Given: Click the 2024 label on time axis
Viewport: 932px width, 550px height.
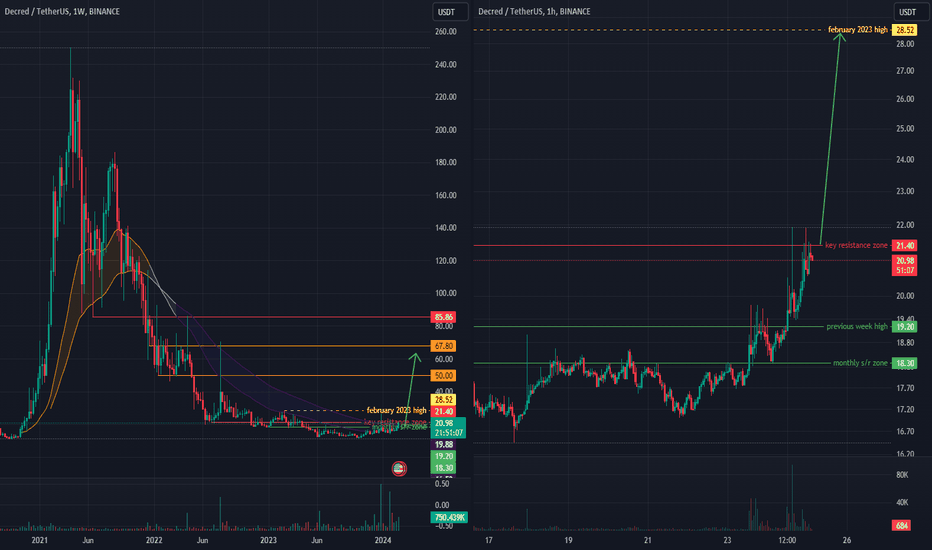Looking at the screenshot, I should [x=383, y=540].
